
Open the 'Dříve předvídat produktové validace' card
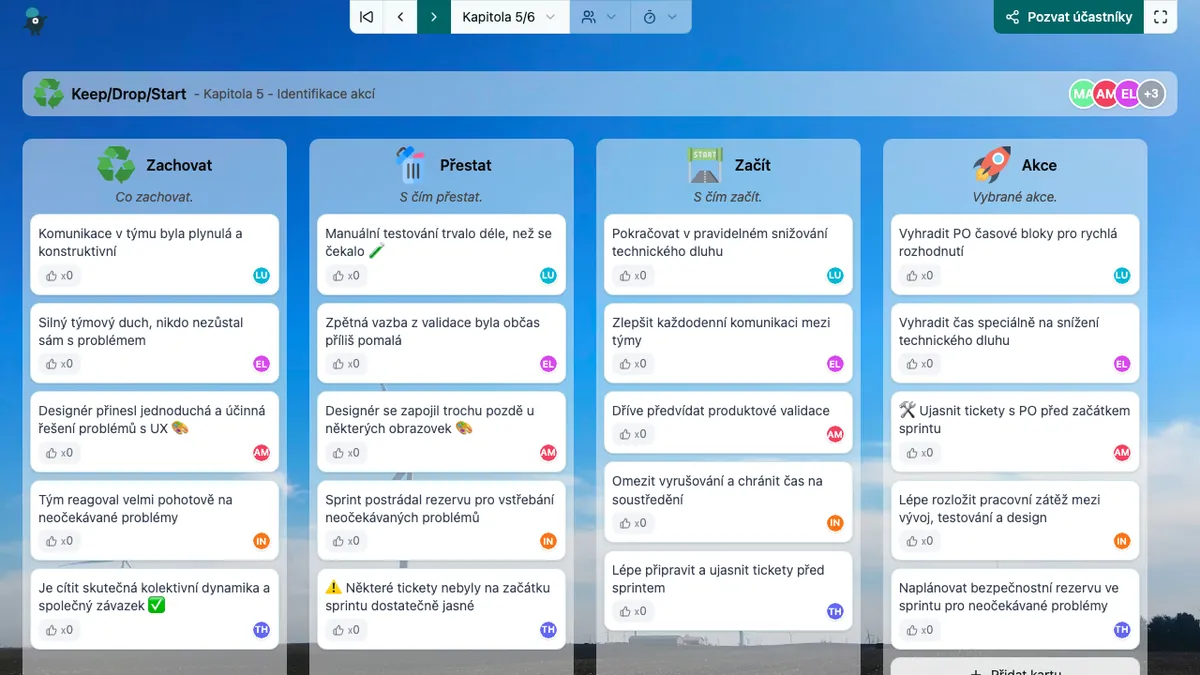click(721, 410)
